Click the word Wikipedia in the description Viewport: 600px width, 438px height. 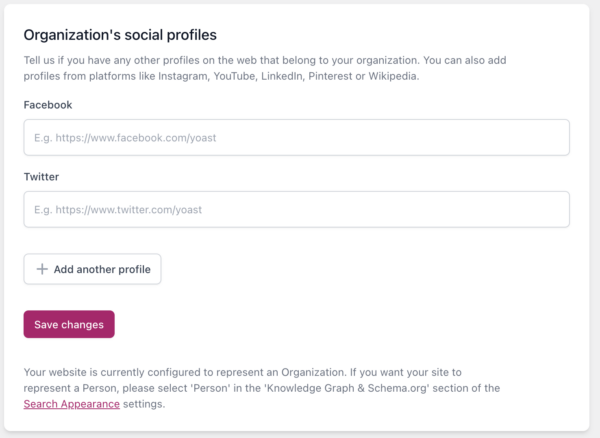click(394, 76)
